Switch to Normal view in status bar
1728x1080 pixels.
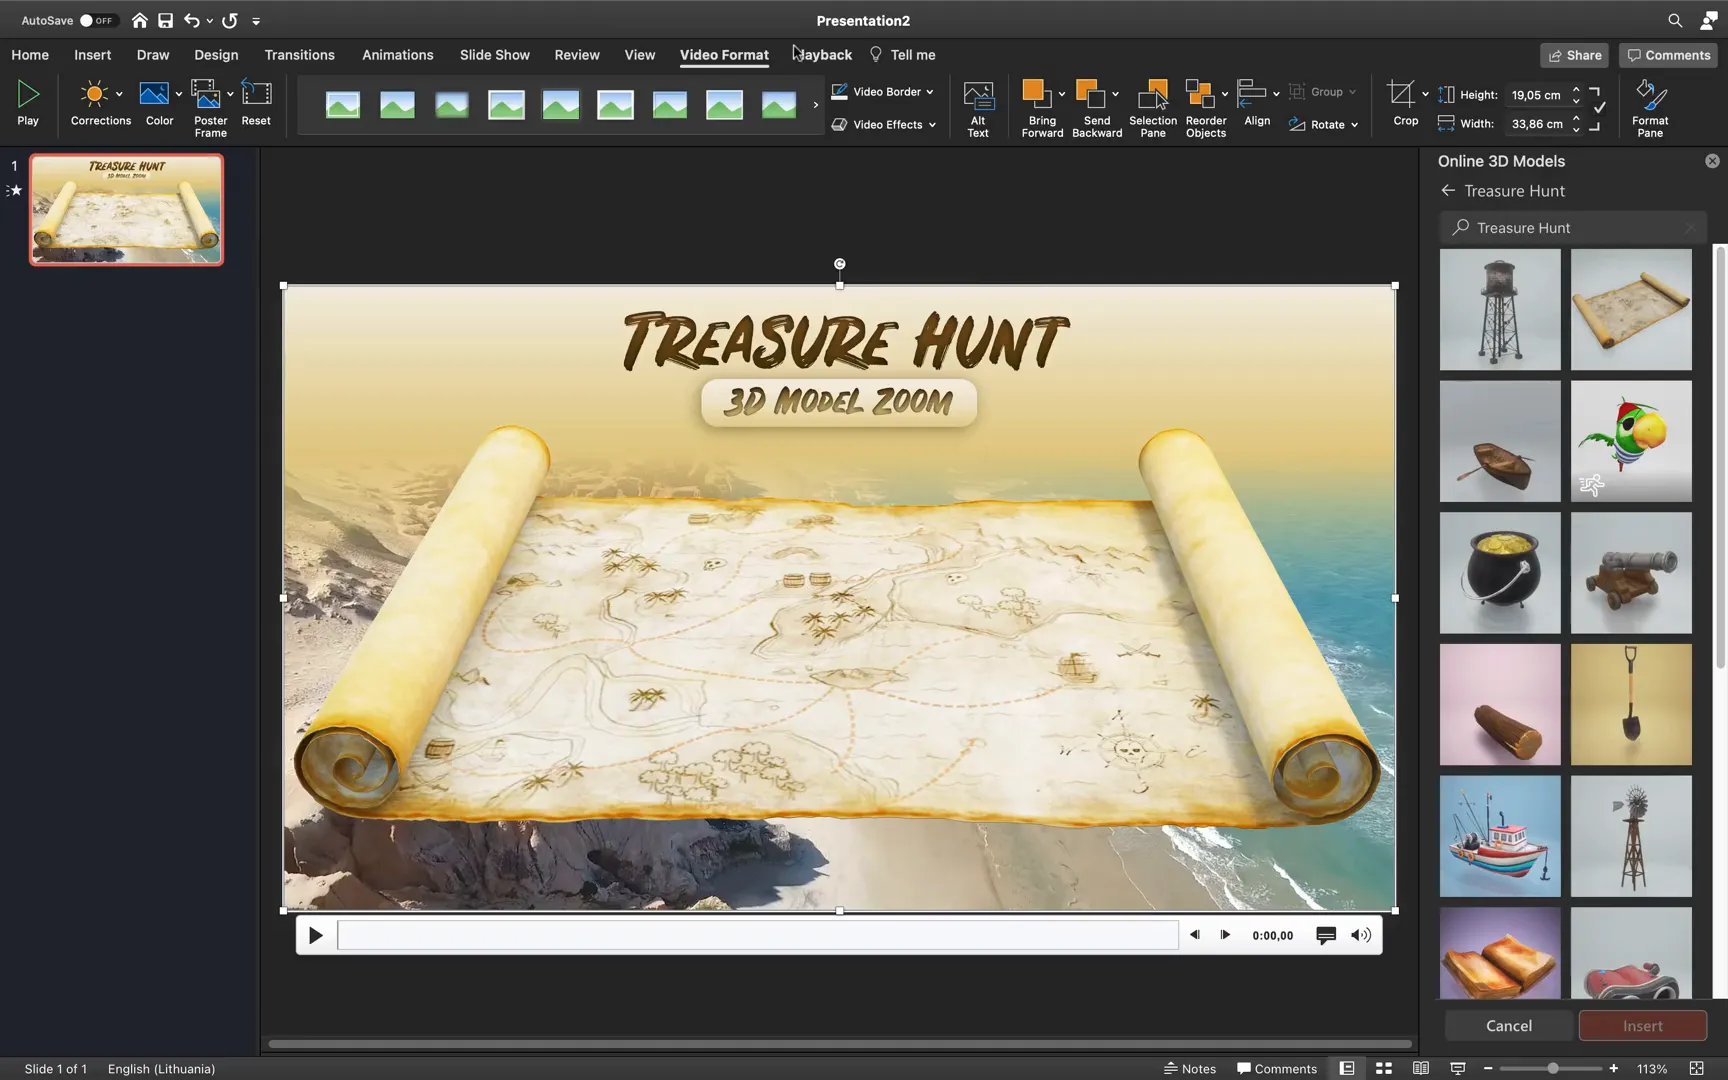[x=1347, y=1068]
